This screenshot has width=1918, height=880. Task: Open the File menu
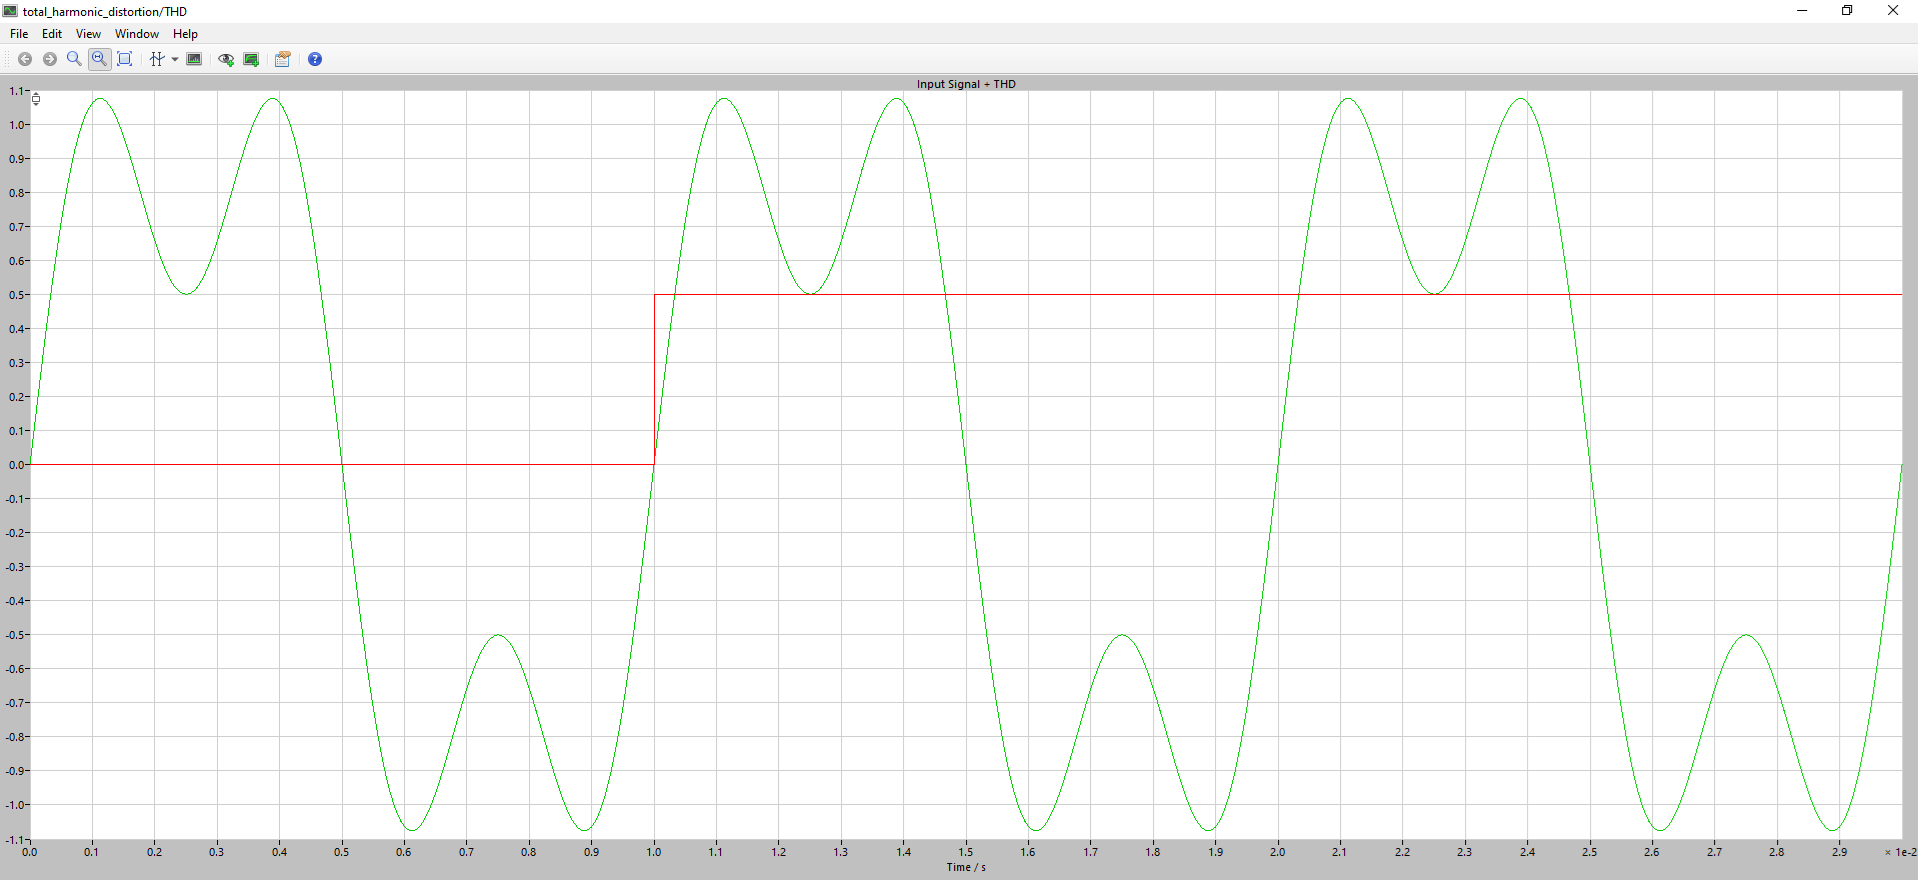point(19,34)
